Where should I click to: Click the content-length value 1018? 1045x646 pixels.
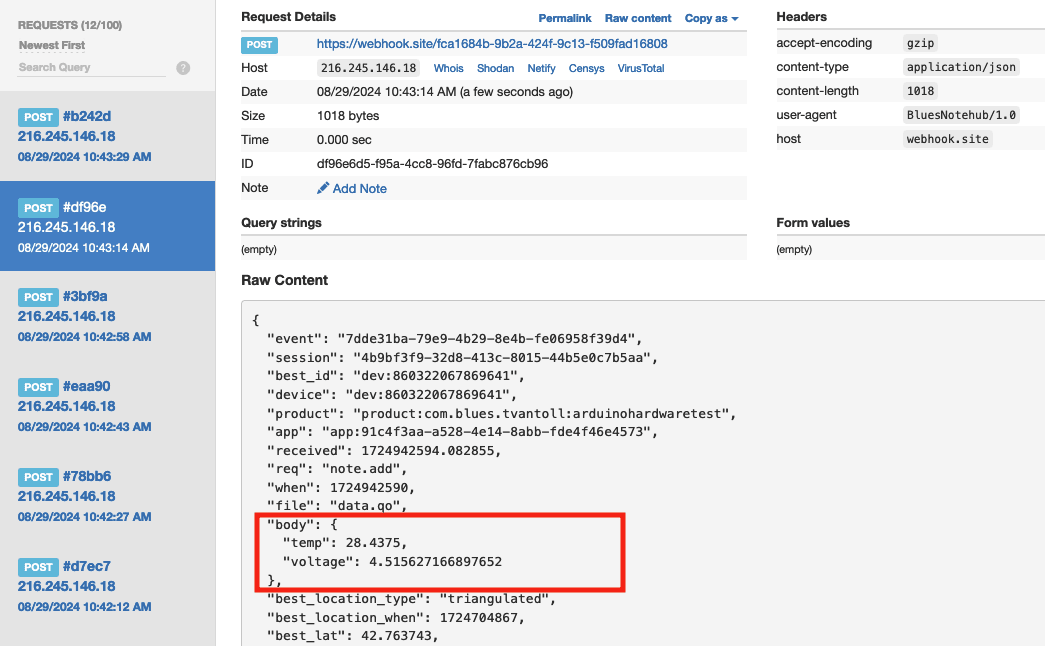click(920, 91)
